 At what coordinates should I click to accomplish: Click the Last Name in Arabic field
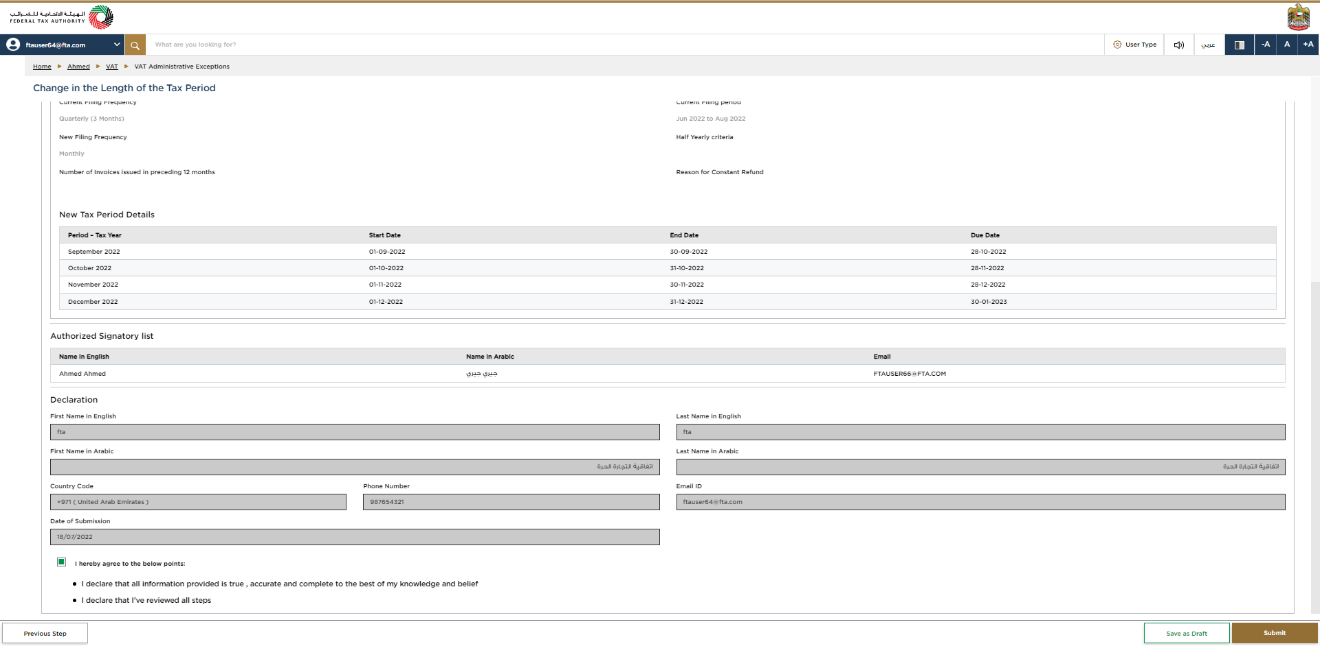(x=981, y=467)
